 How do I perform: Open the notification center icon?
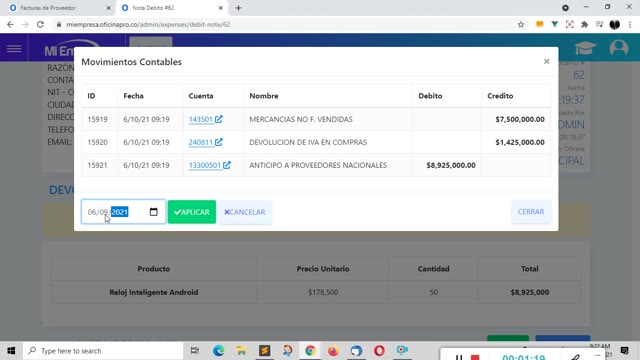click(x=624, y=351)
